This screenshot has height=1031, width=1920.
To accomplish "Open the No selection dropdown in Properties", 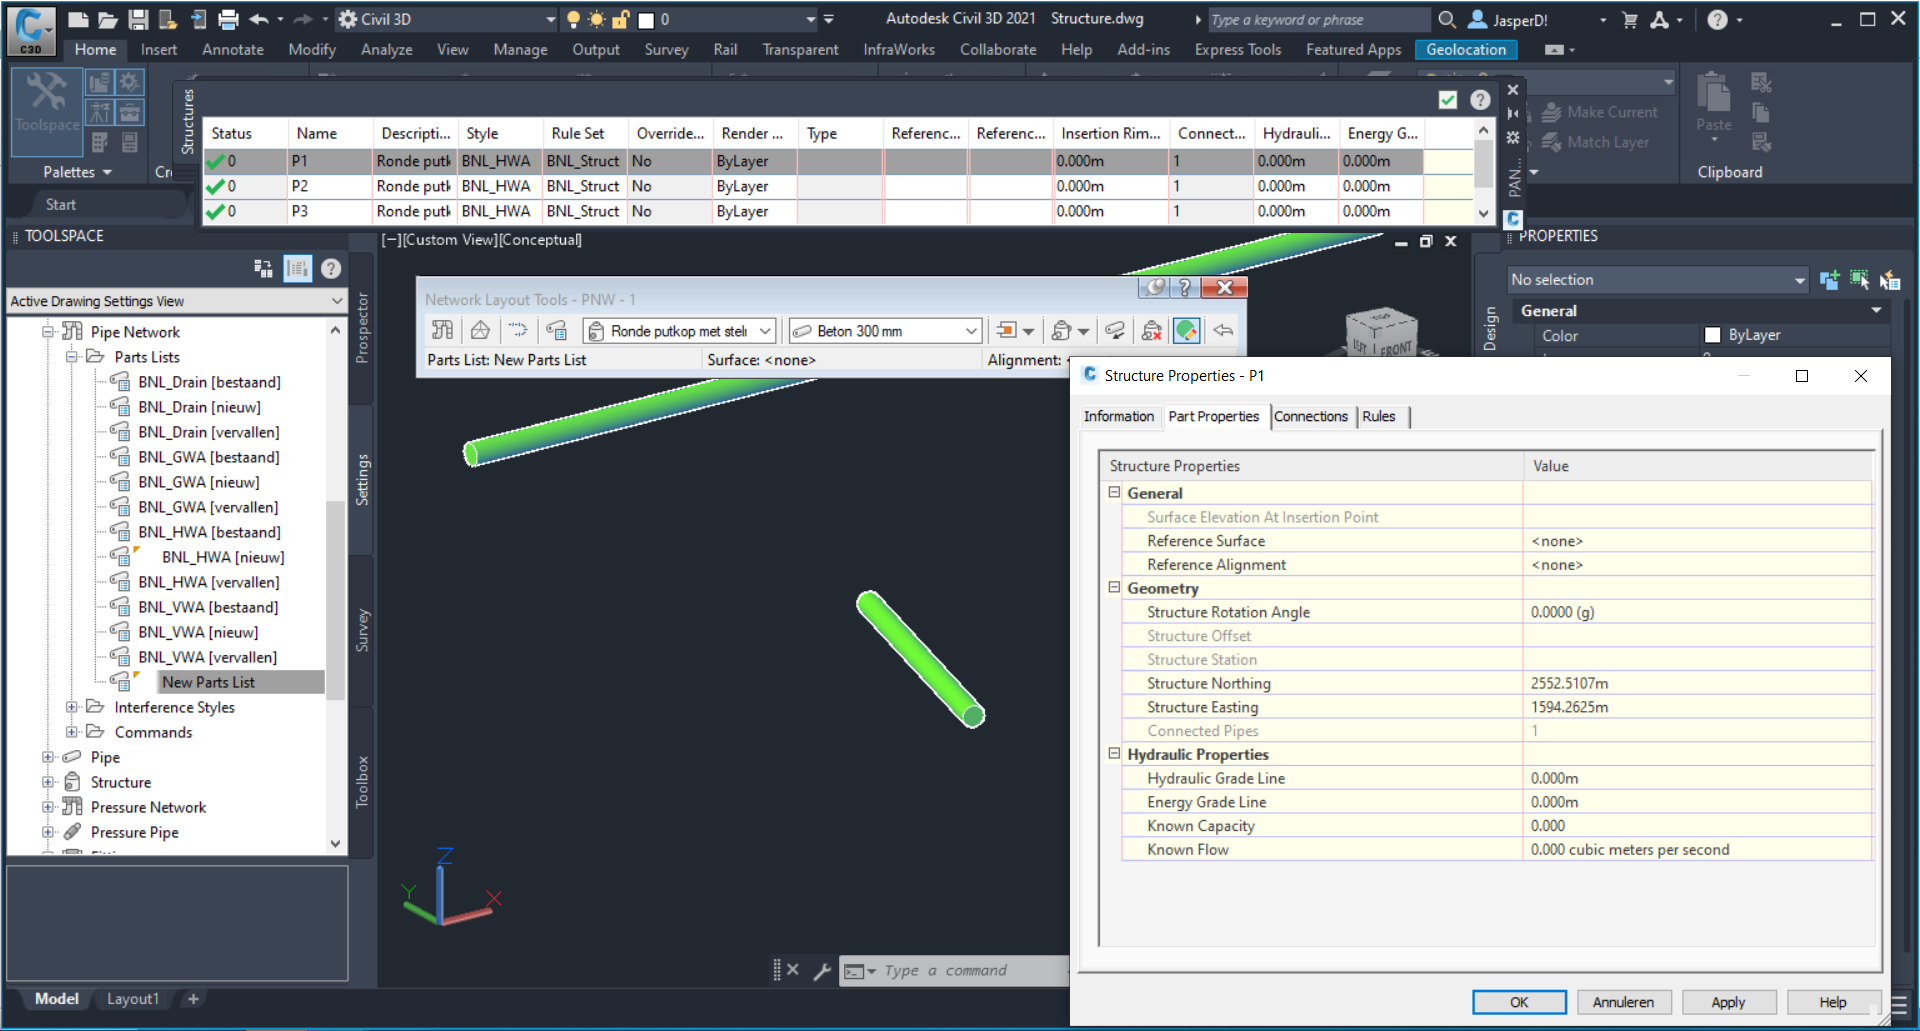I will 1799,280.
